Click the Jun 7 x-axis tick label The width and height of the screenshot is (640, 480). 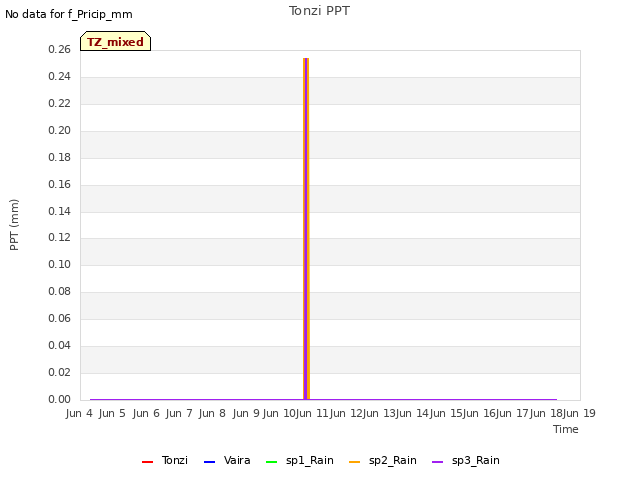179,413
